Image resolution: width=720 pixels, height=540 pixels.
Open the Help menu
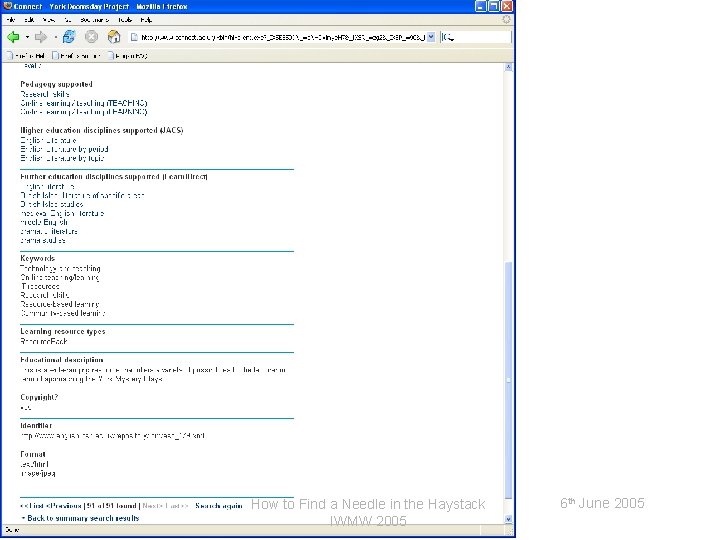[146, 20]
